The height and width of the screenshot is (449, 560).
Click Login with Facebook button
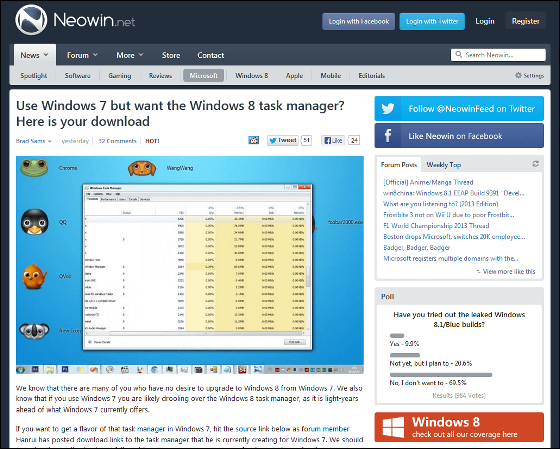(x=359, y=21)
